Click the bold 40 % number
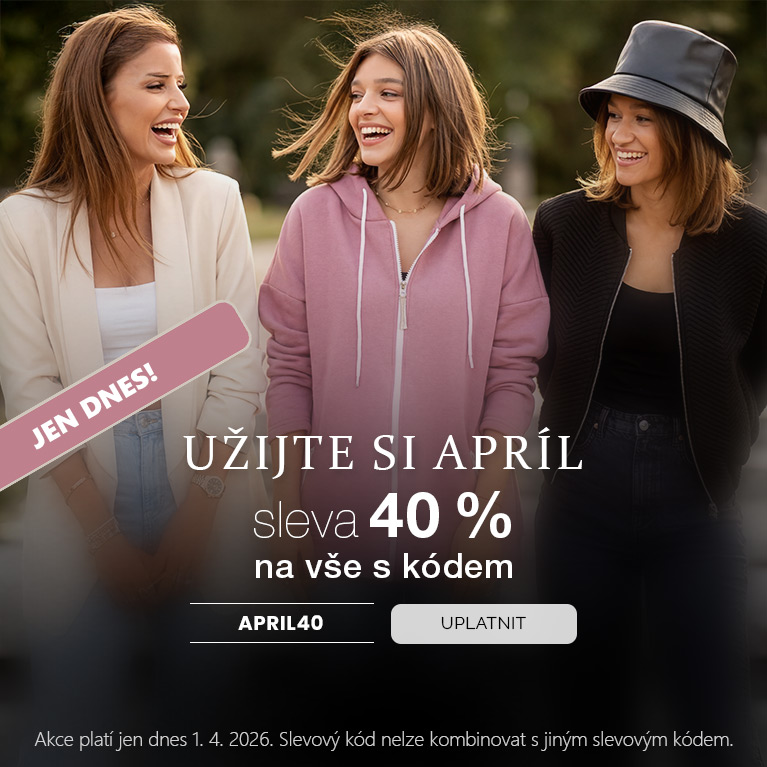This screenshot has width=767, height=767. point(440,517)
